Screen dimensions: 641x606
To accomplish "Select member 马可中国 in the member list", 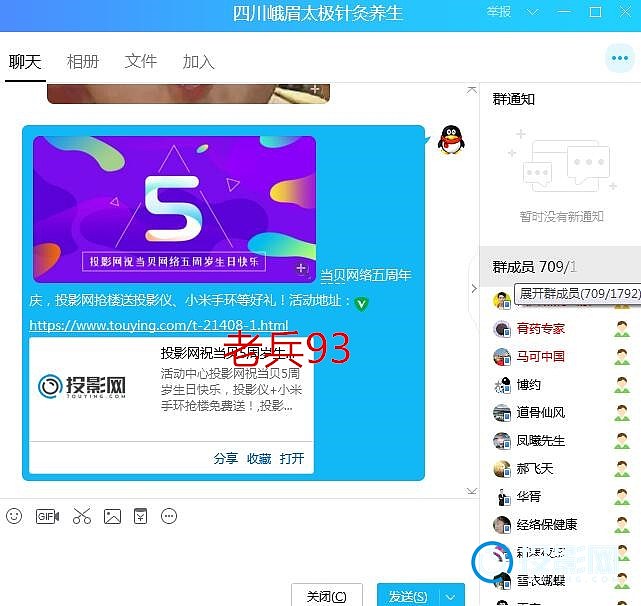I will [x=540, y=356].
